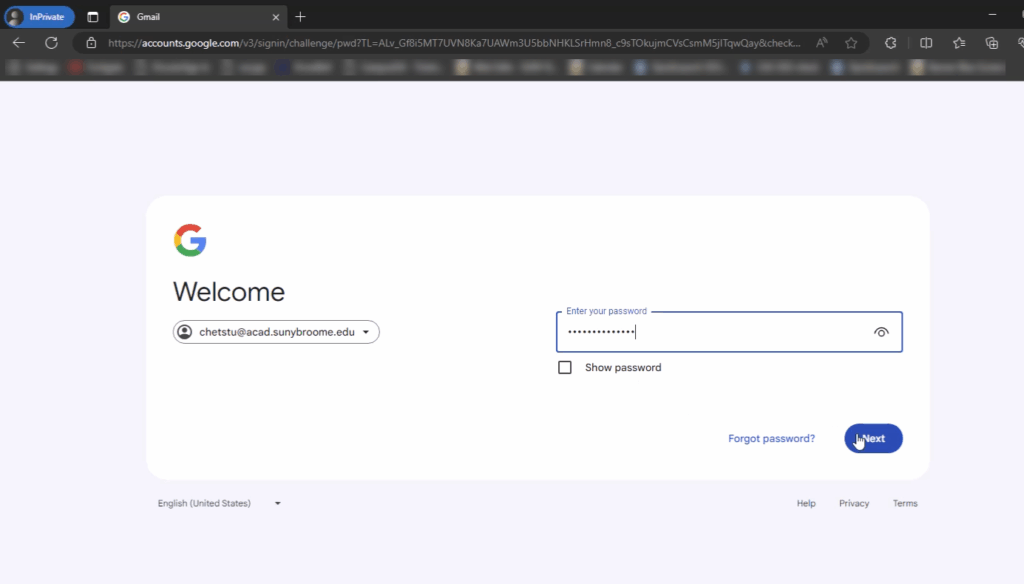Go back using the browser back arrow
Image resolution: width=1024 pixels, height=584 pixels.
tap(19, 43)
